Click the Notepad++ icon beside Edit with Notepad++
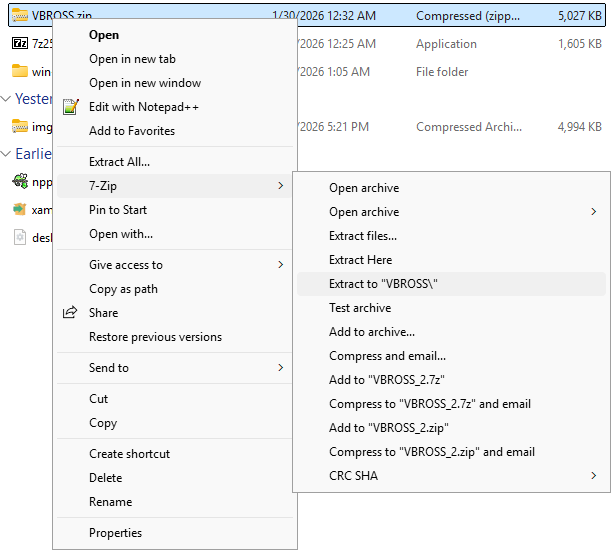 point(70,107)
